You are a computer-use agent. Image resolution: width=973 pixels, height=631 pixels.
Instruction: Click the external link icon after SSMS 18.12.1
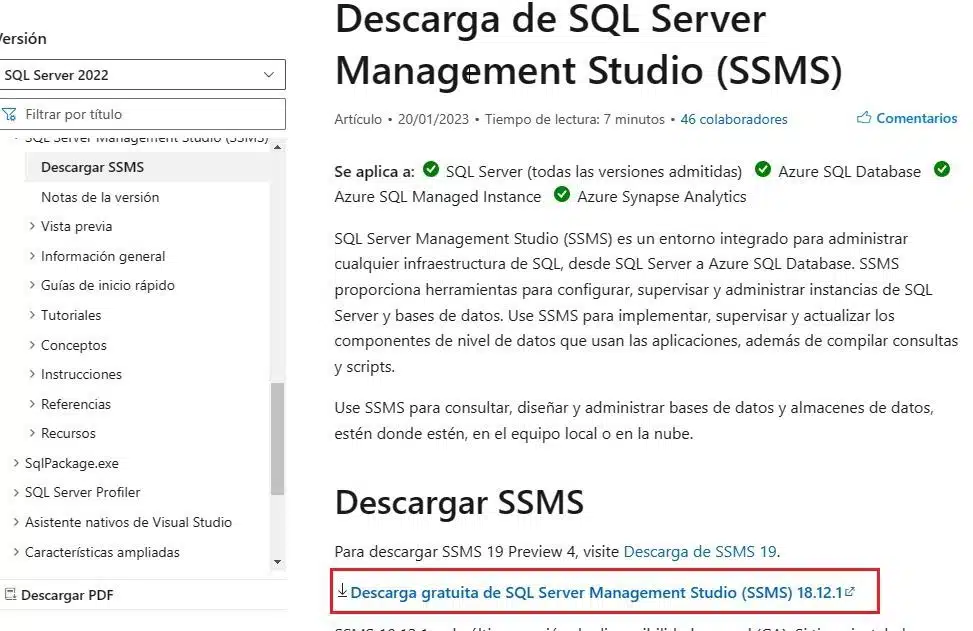click(850, 590)
